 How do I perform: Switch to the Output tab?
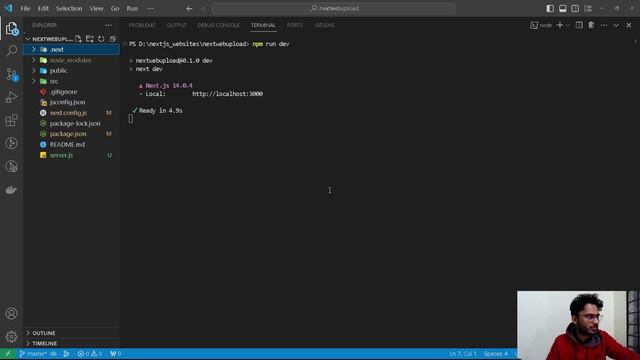[176, 25]
